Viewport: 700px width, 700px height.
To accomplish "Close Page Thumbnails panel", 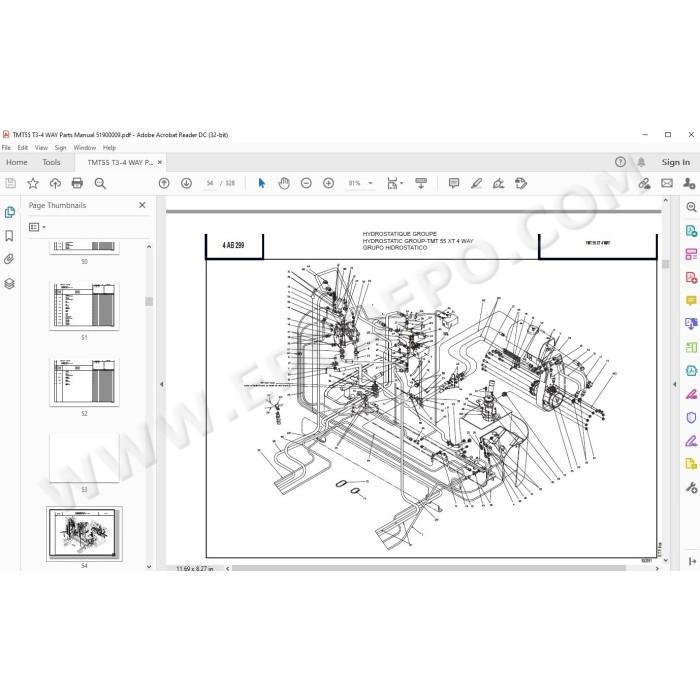I will click(142, 205).
